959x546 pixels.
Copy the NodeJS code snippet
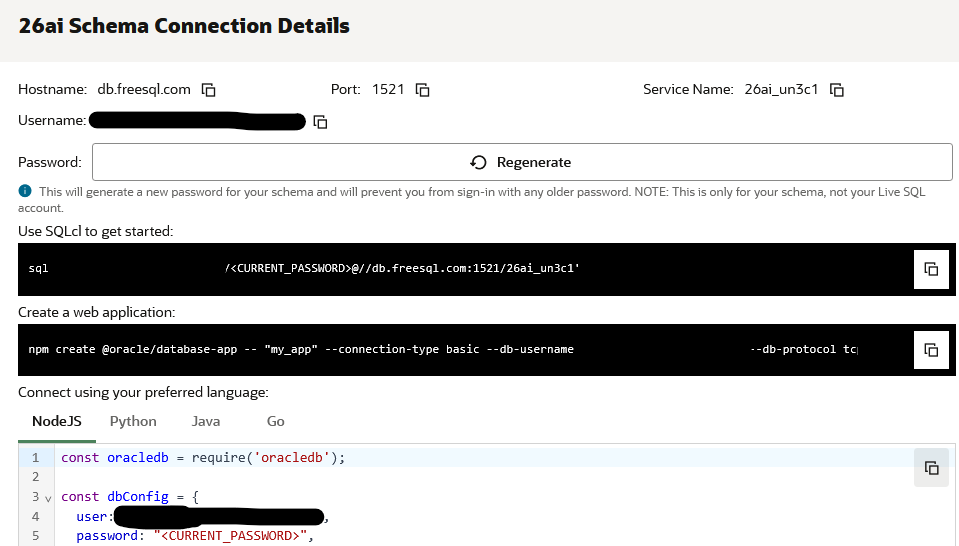pyautogui.click(x=930, y=467)
